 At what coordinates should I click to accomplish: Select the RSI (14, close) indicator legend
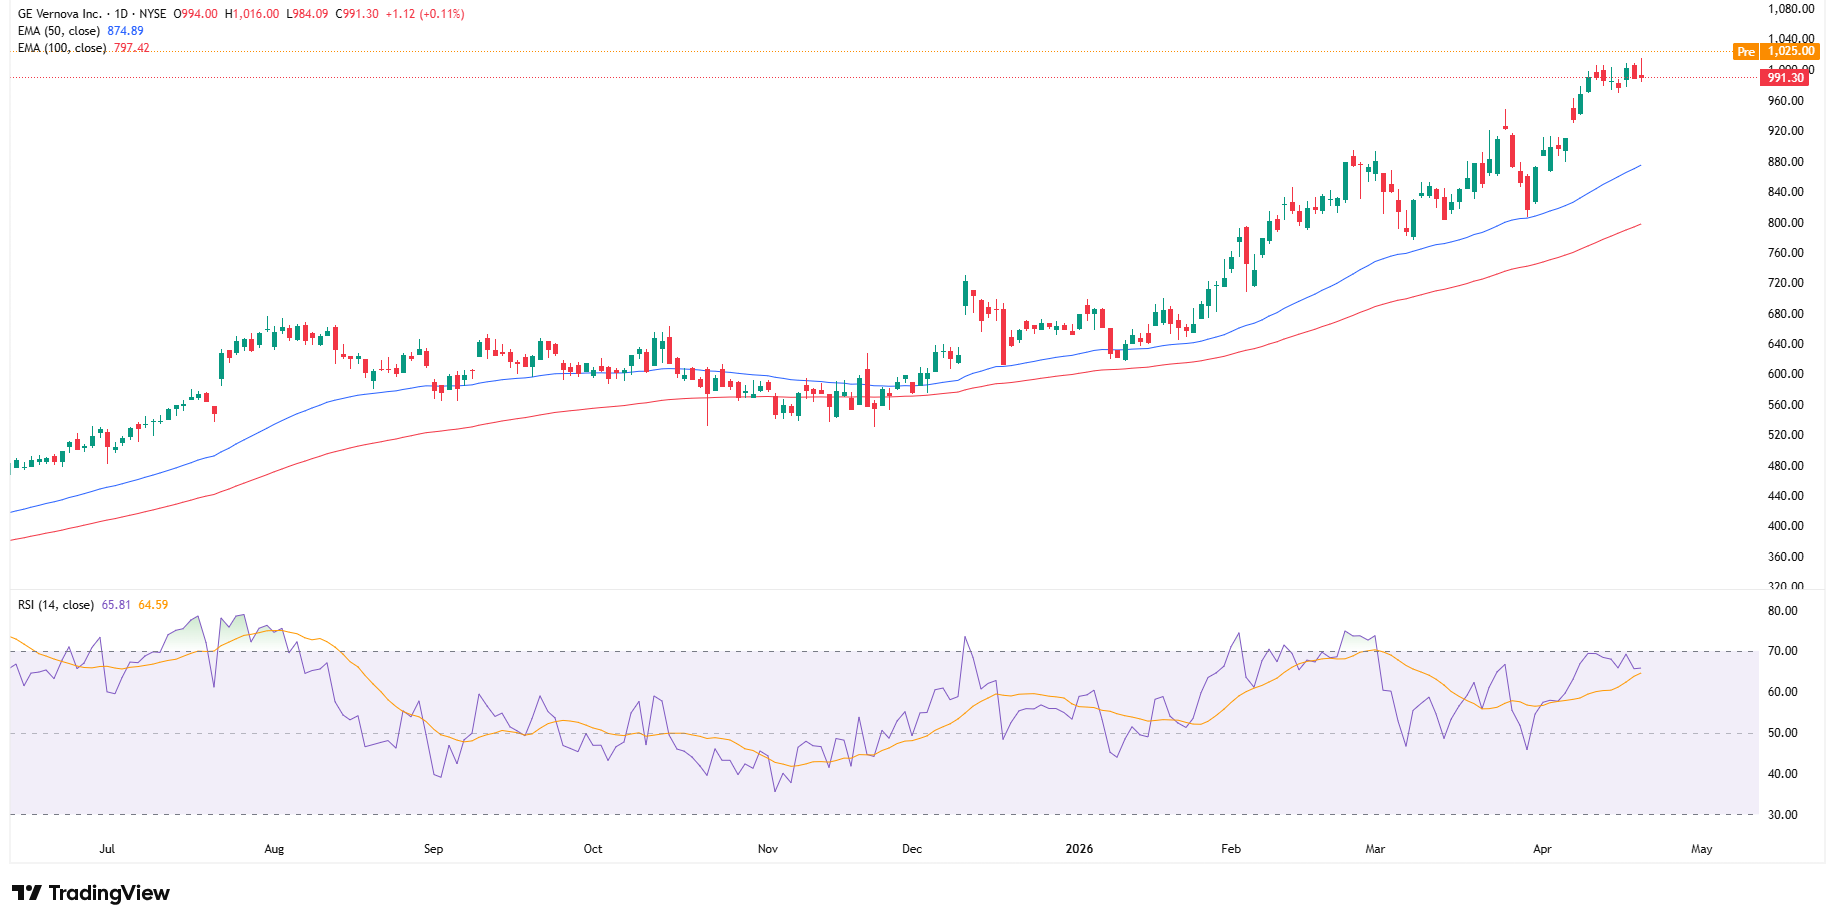coord(56,605)
